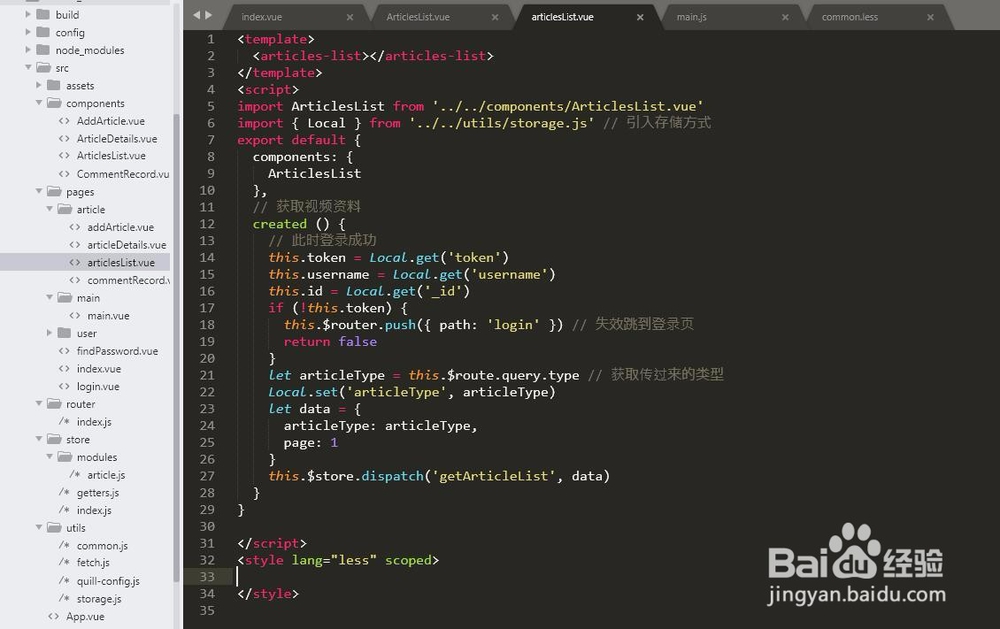Click the 'created' method name on line 12
The height and width of the screenshot is (629, 1000).
point(279,224)
